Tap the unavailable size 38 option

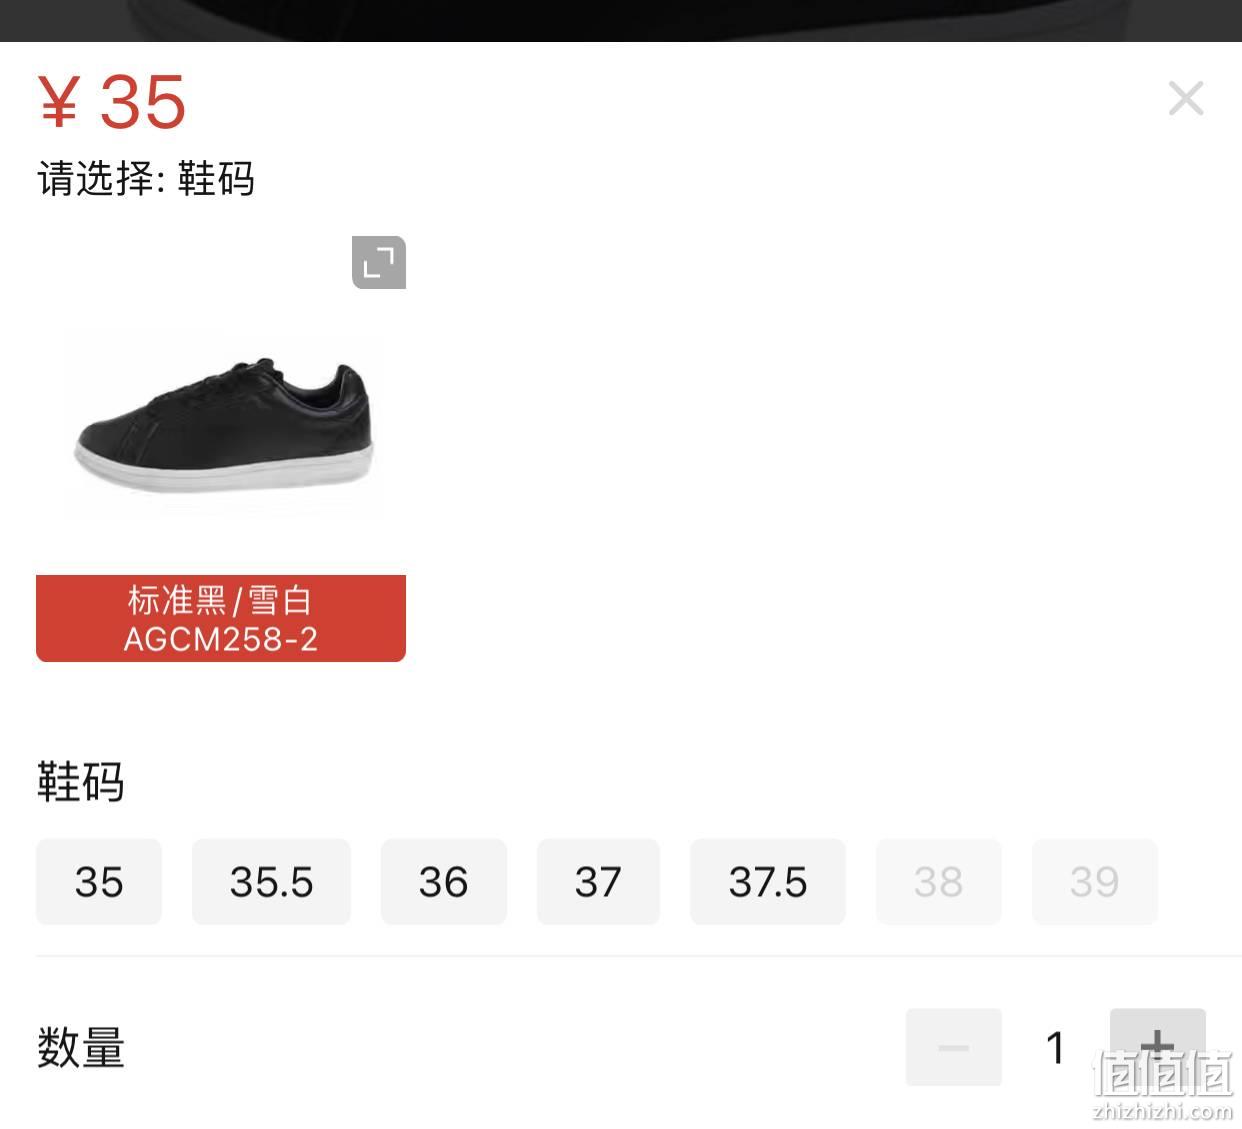pyautogui.click(x=938, y=882)
